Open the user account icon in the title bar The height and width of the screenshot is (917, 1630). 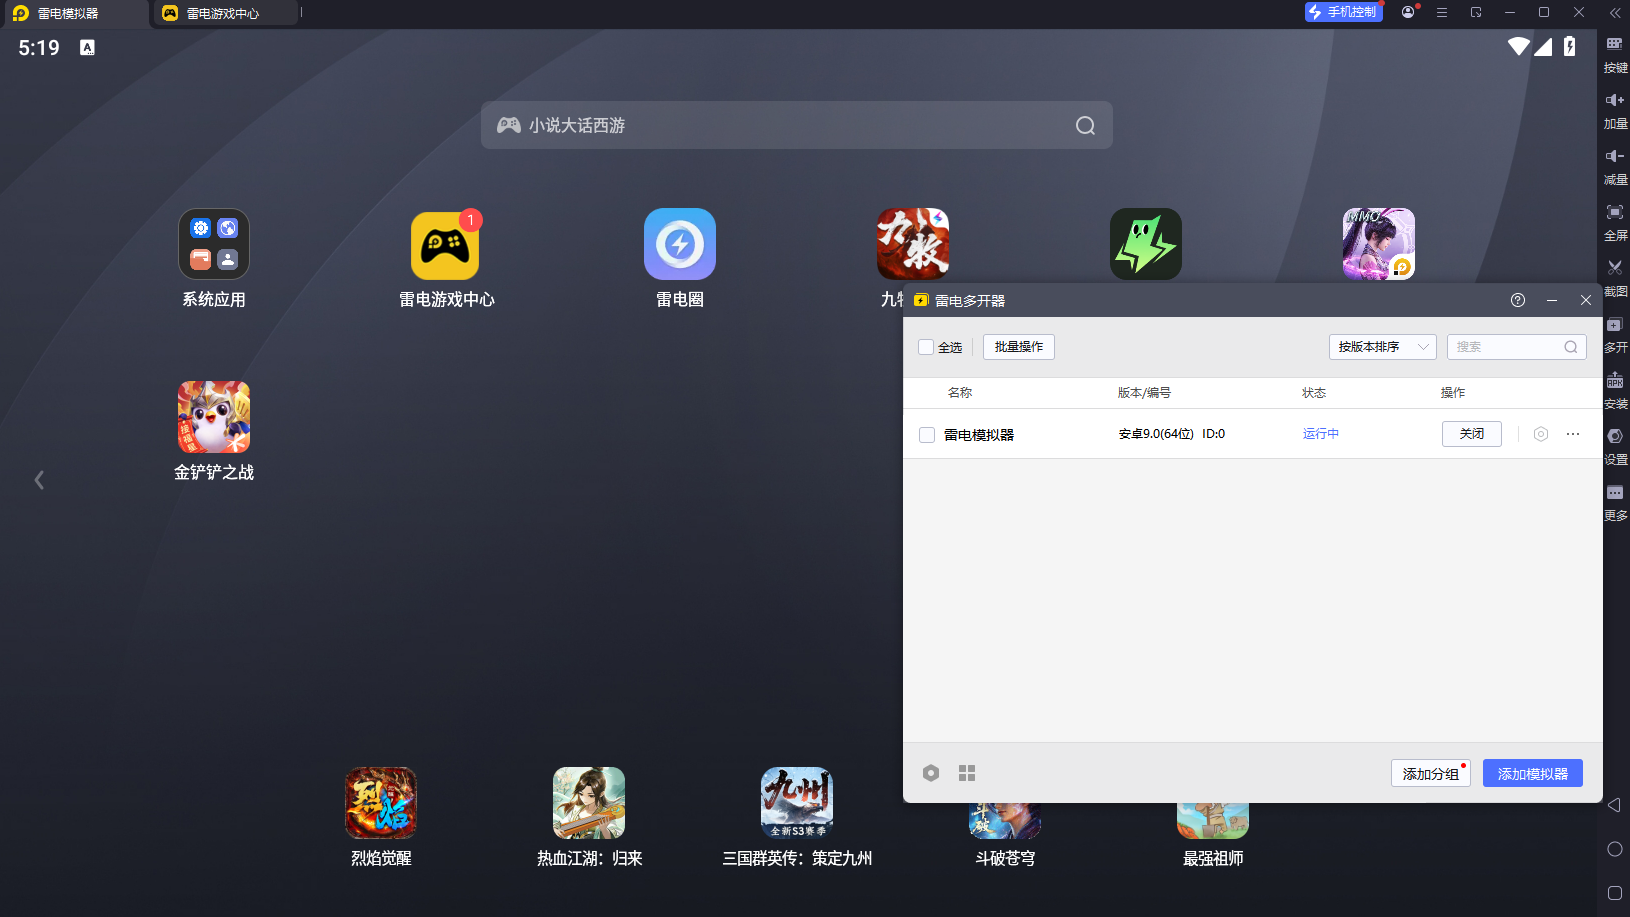tap(1408, 12)
